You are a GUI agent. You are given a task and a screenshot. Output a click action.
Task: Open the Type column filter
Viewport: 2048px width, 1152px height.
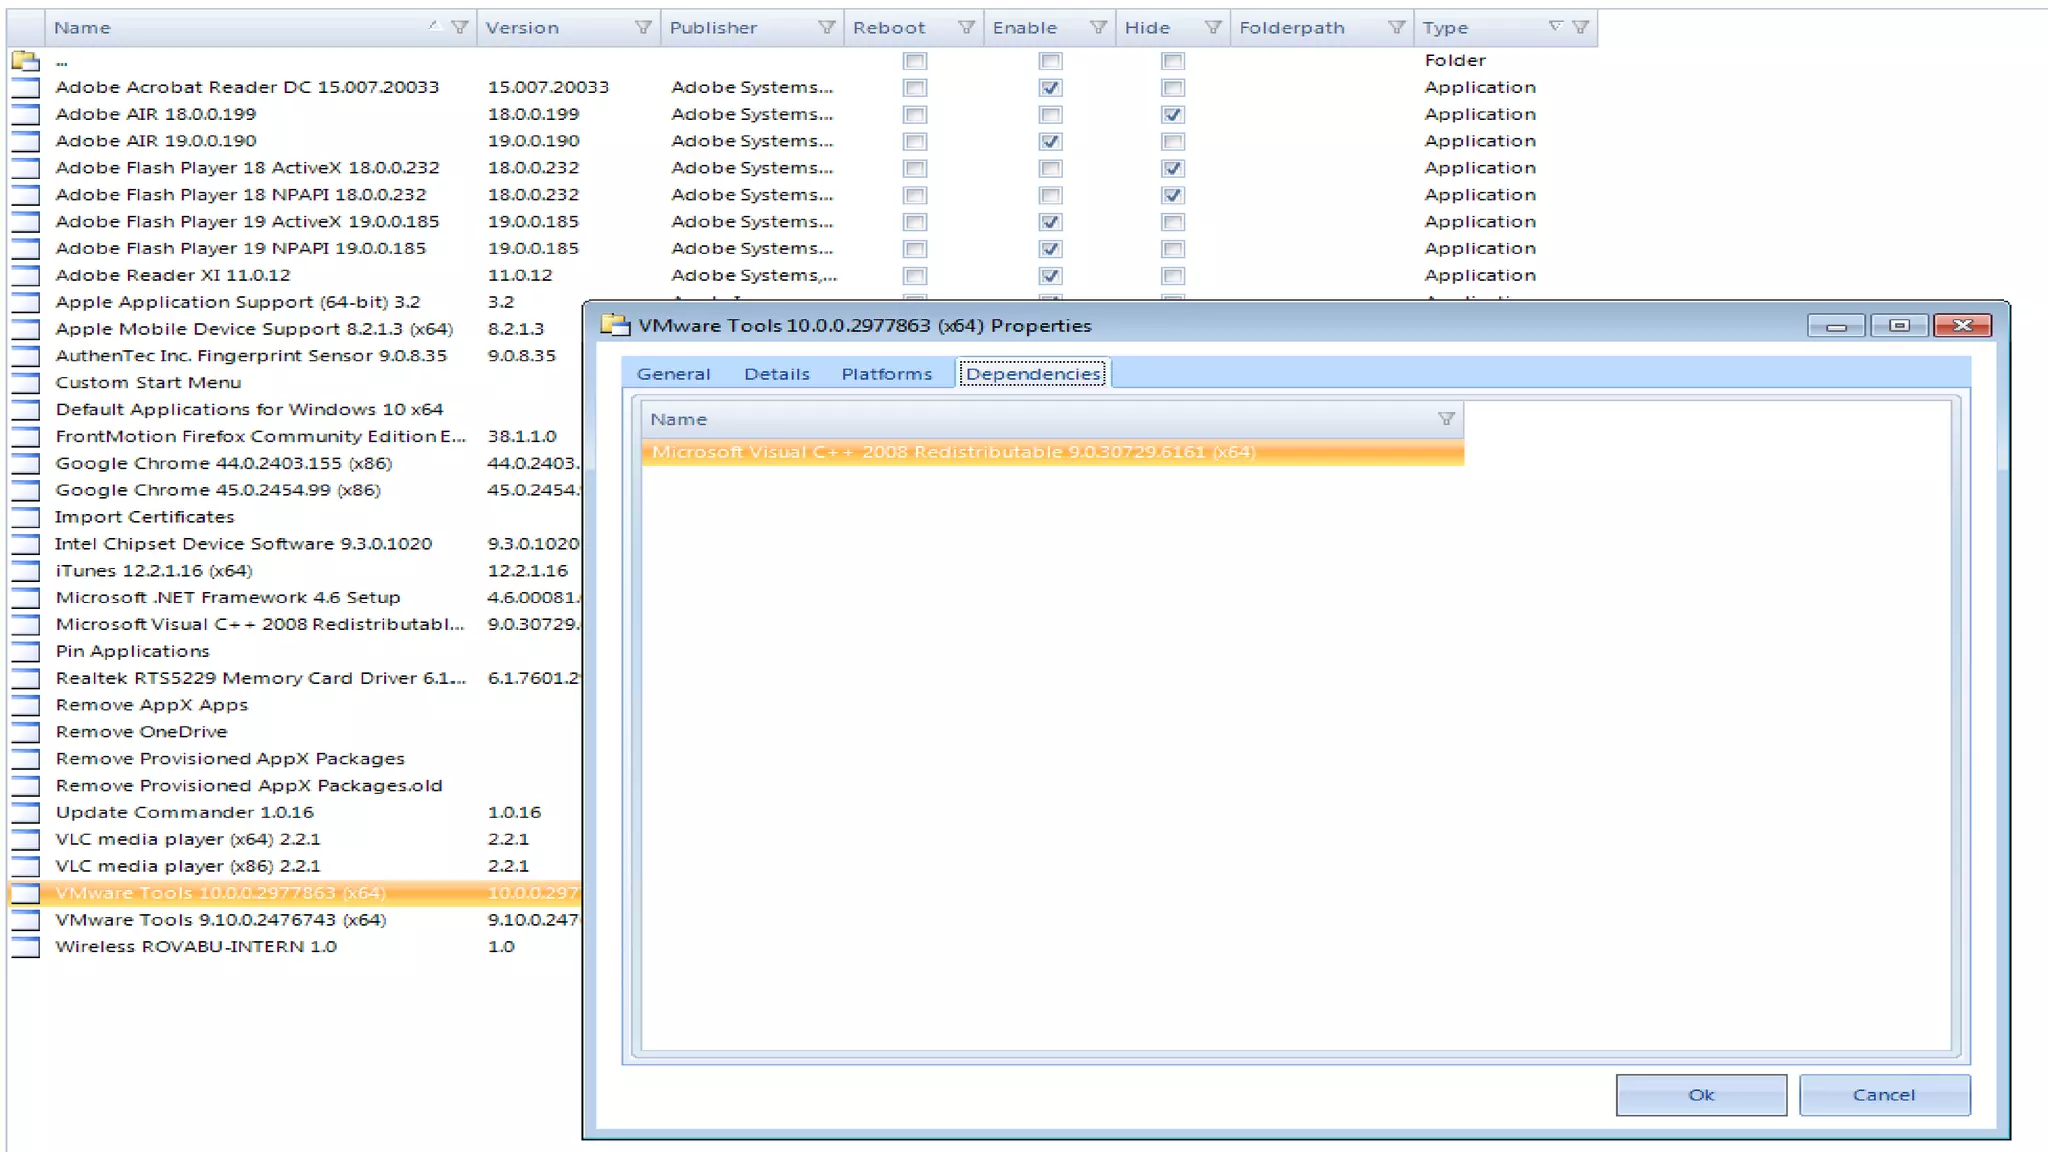[x=1580, y=28]
